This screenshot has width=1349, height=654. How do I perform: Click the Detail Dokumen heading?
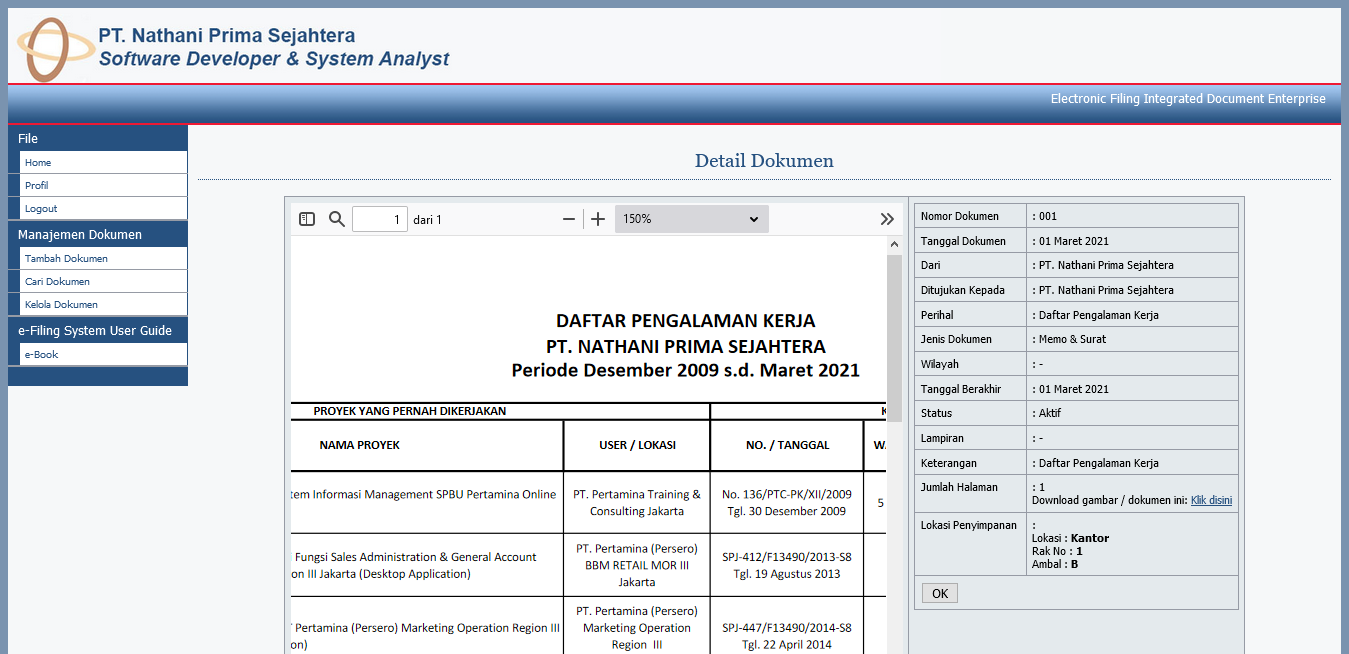point(764,161)
